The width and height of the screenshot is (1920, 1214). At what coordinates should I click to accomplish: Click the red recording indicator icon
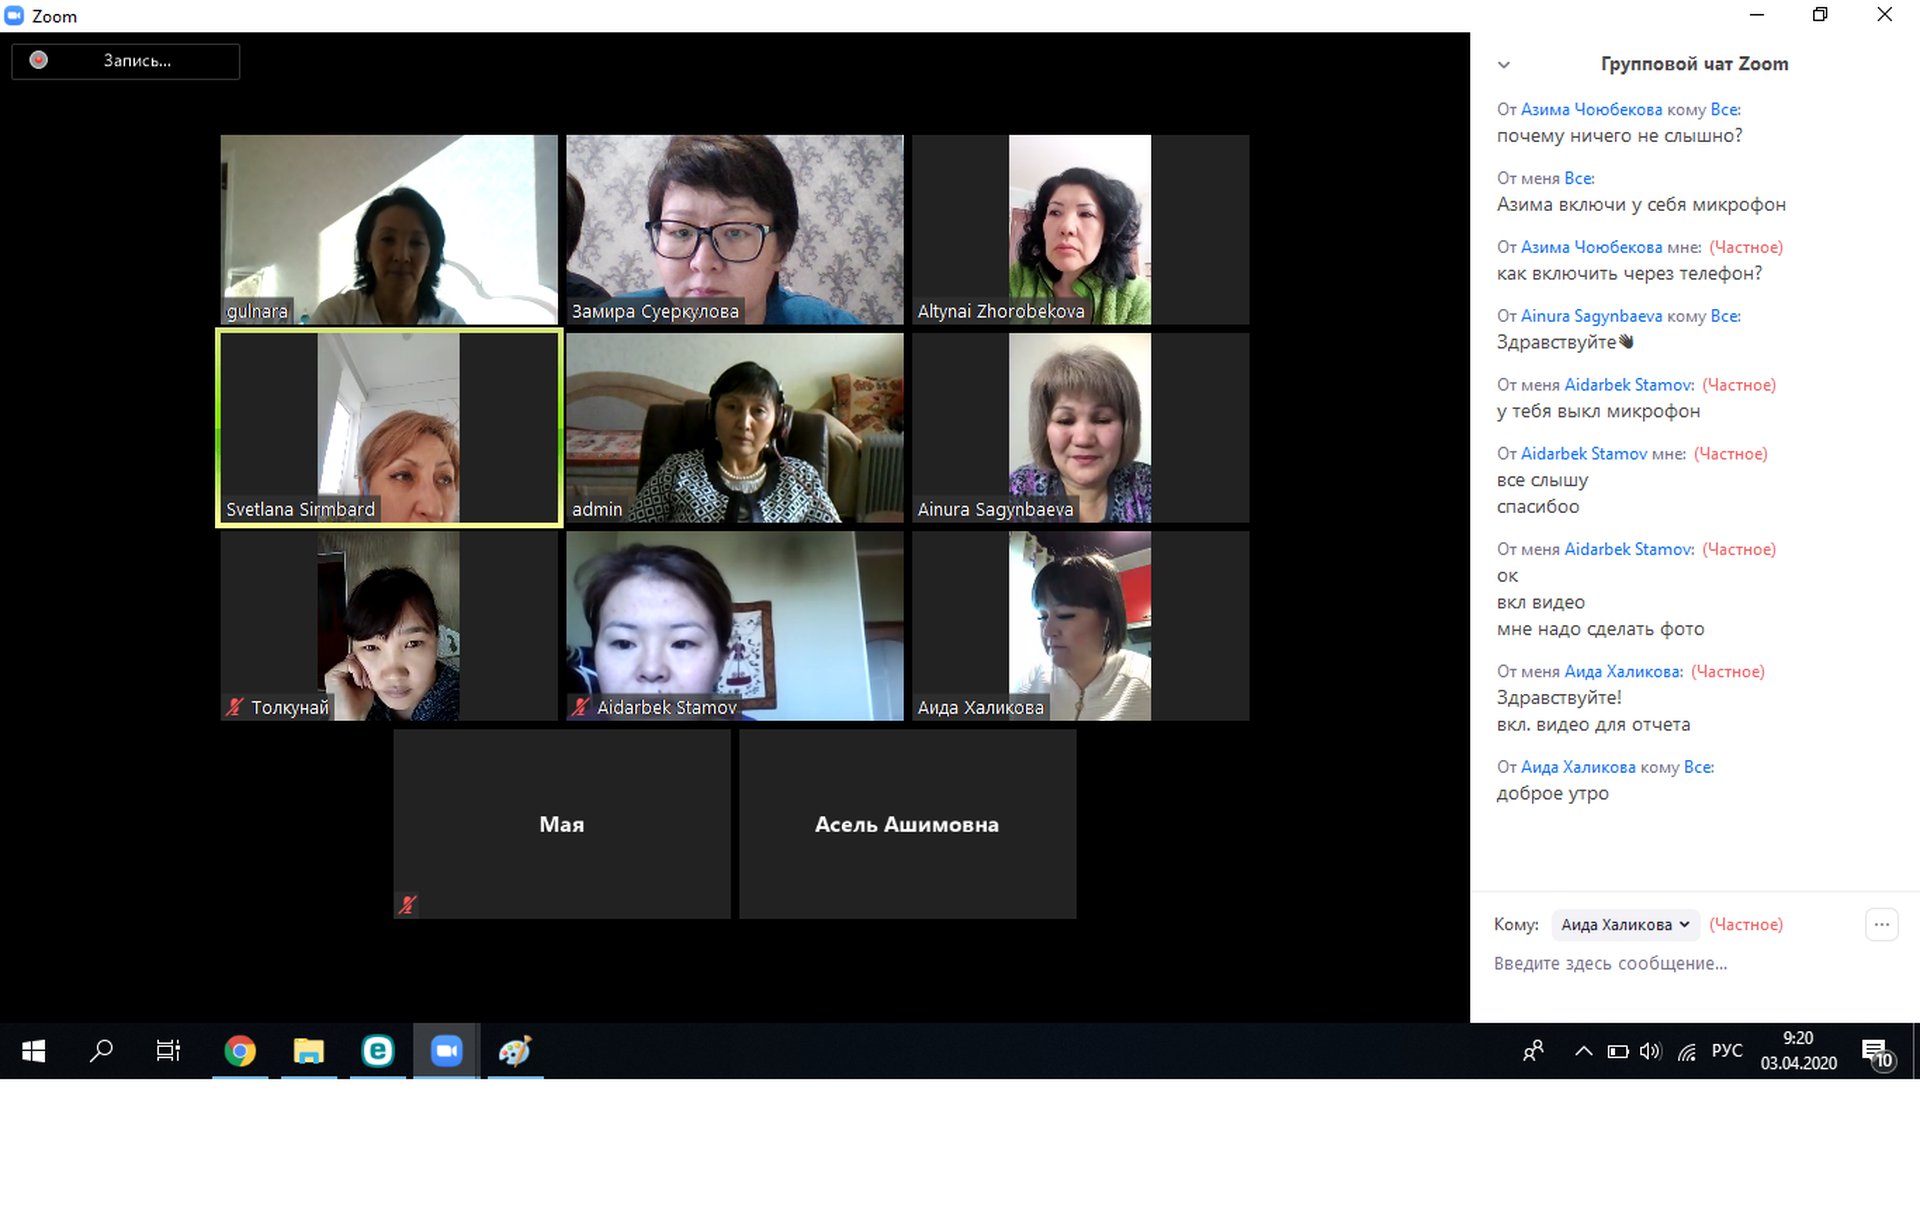pos(38,60)
